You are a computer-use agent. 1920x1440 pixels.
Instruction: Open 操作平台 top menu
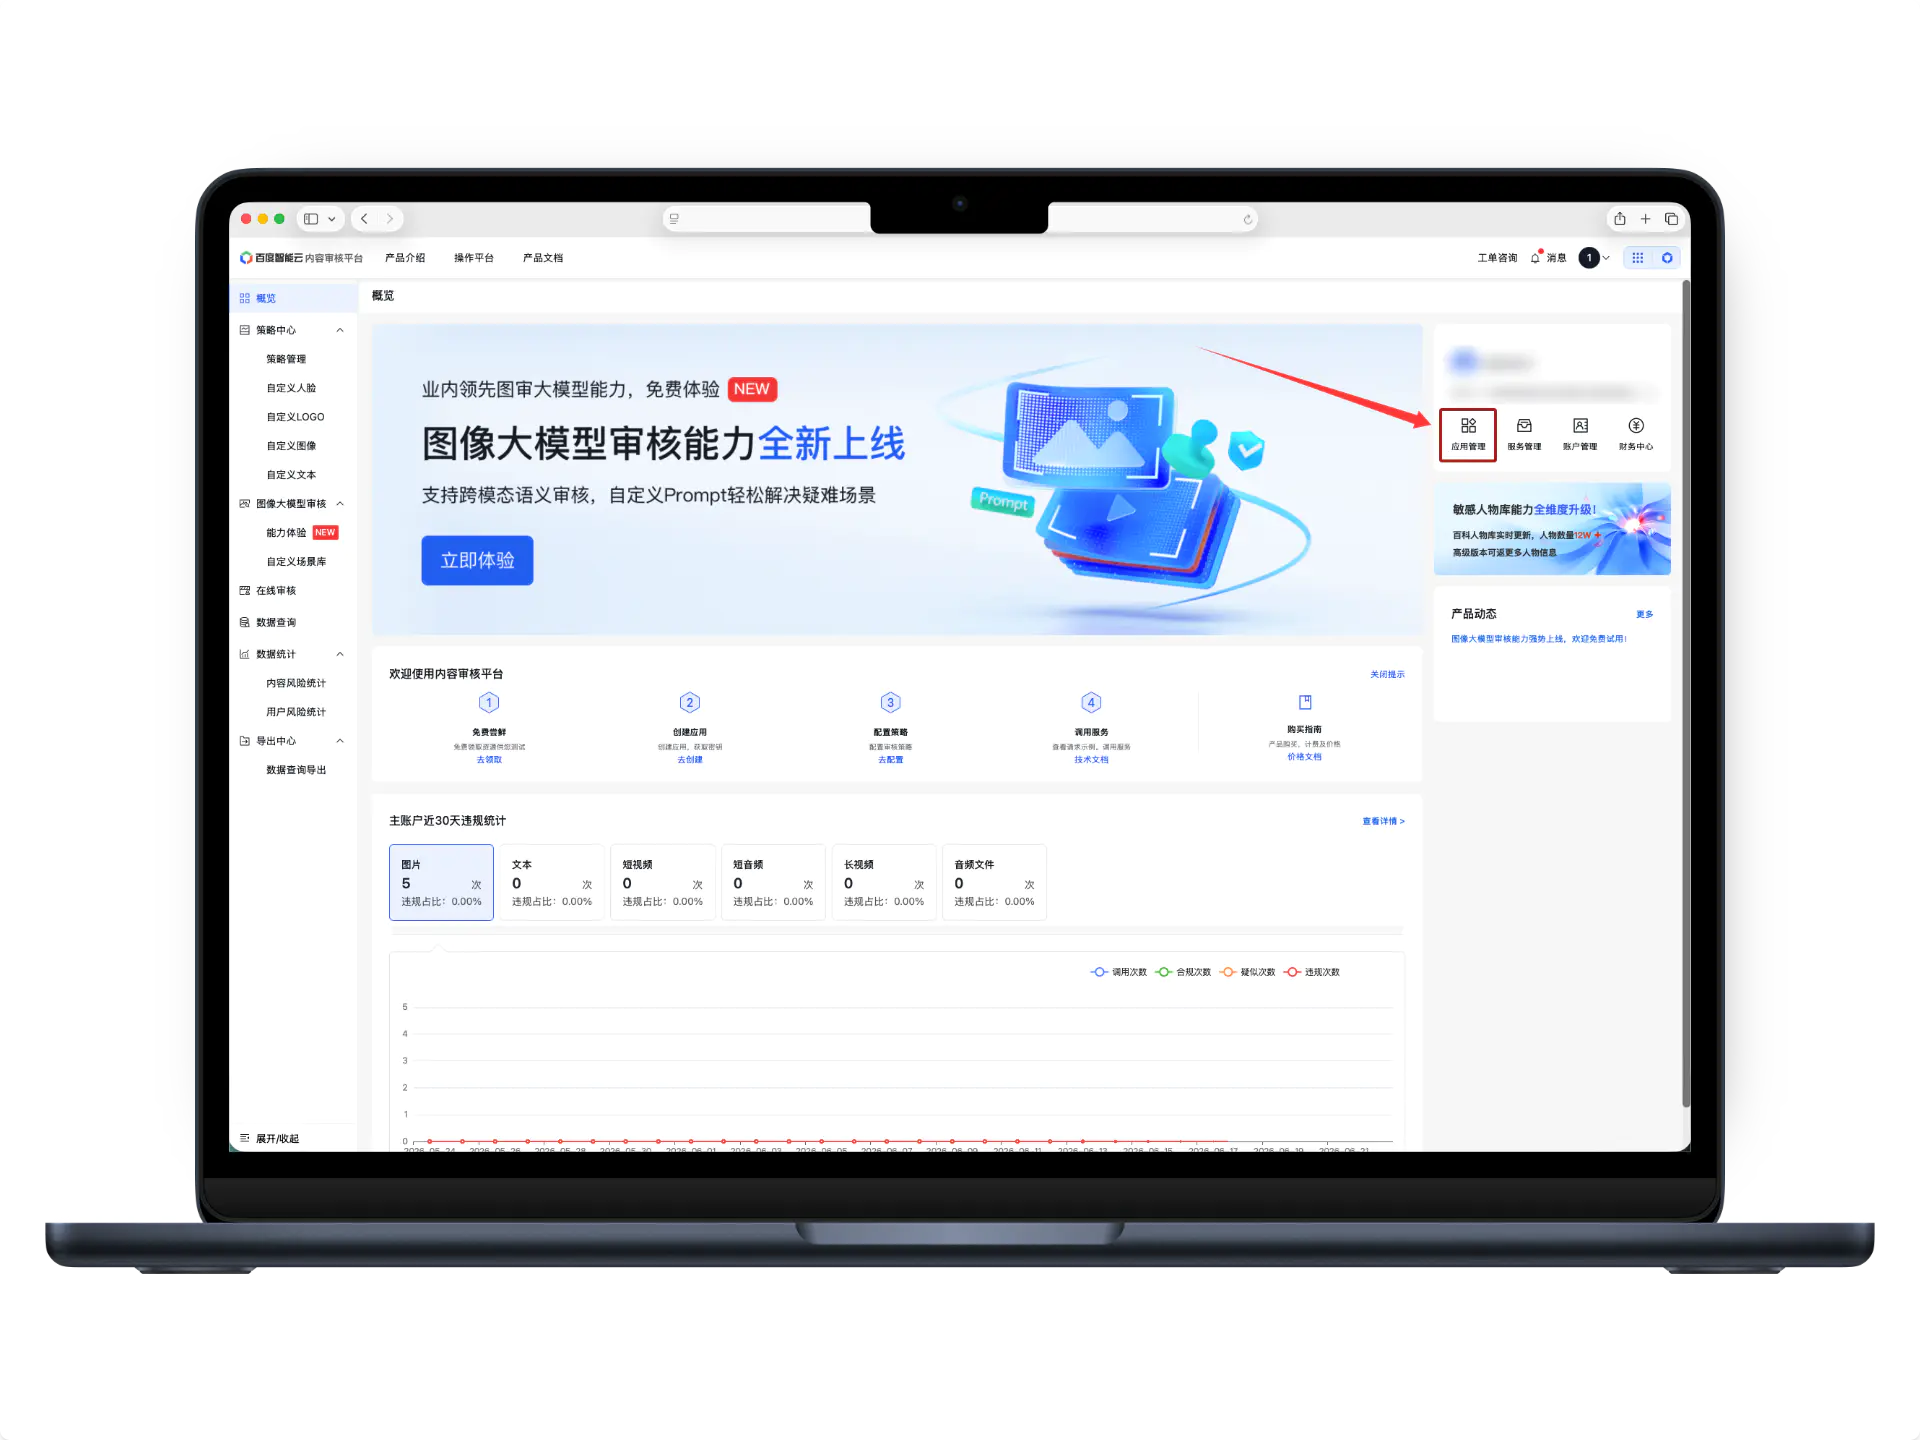474,258
